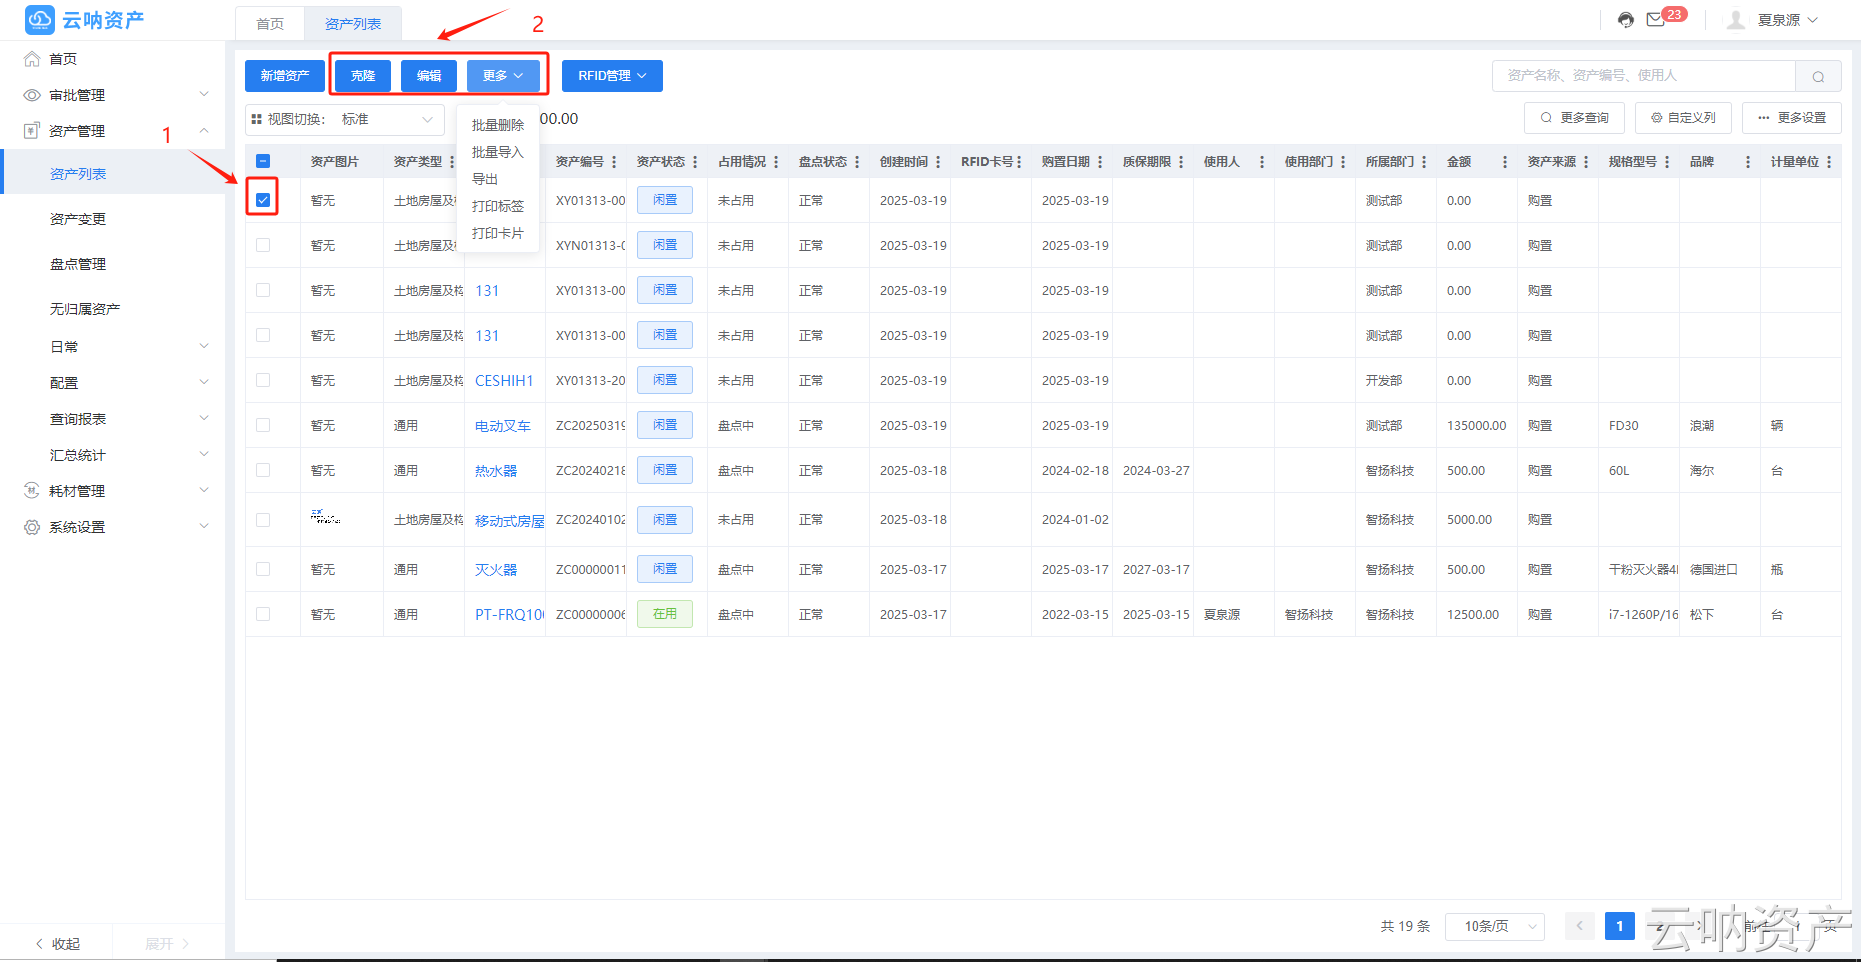Click the 视图切换 grid icon
Image resolution: width=1861 pixels, height=962 pixels.
click(257, 119)
